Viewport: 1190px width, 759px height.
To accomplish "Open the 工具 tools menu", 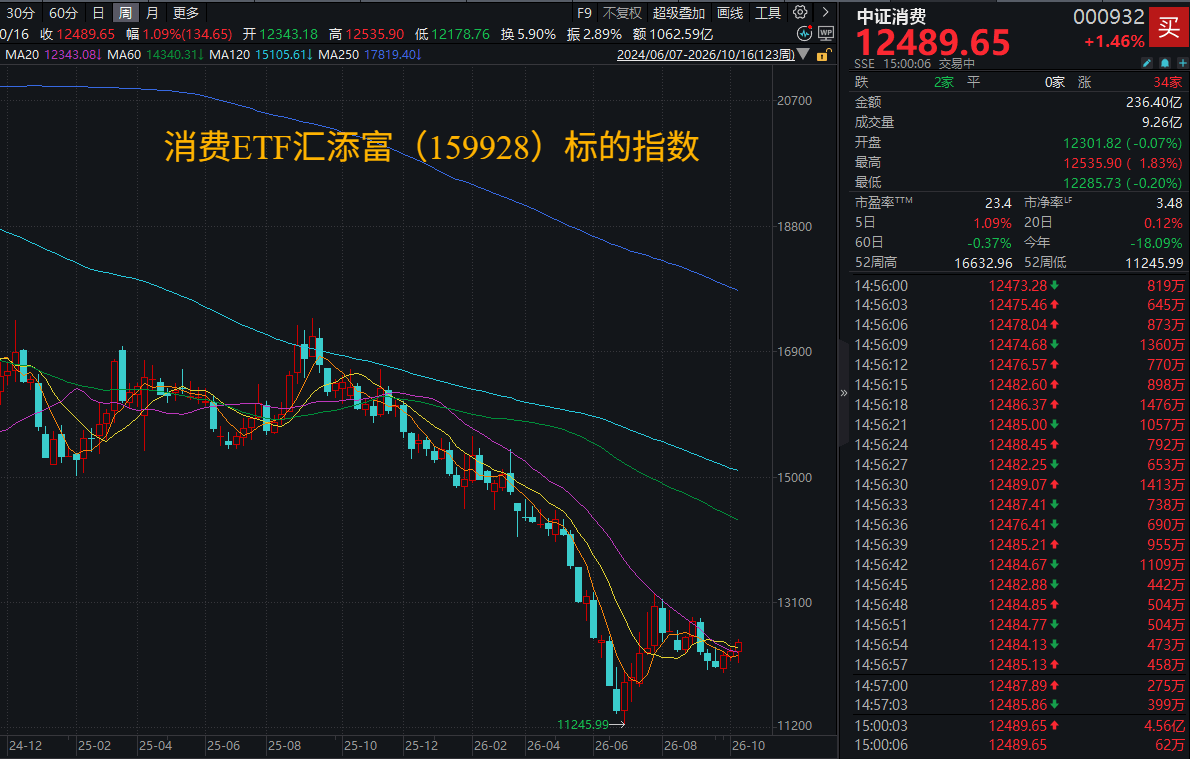I will [768, 13].
